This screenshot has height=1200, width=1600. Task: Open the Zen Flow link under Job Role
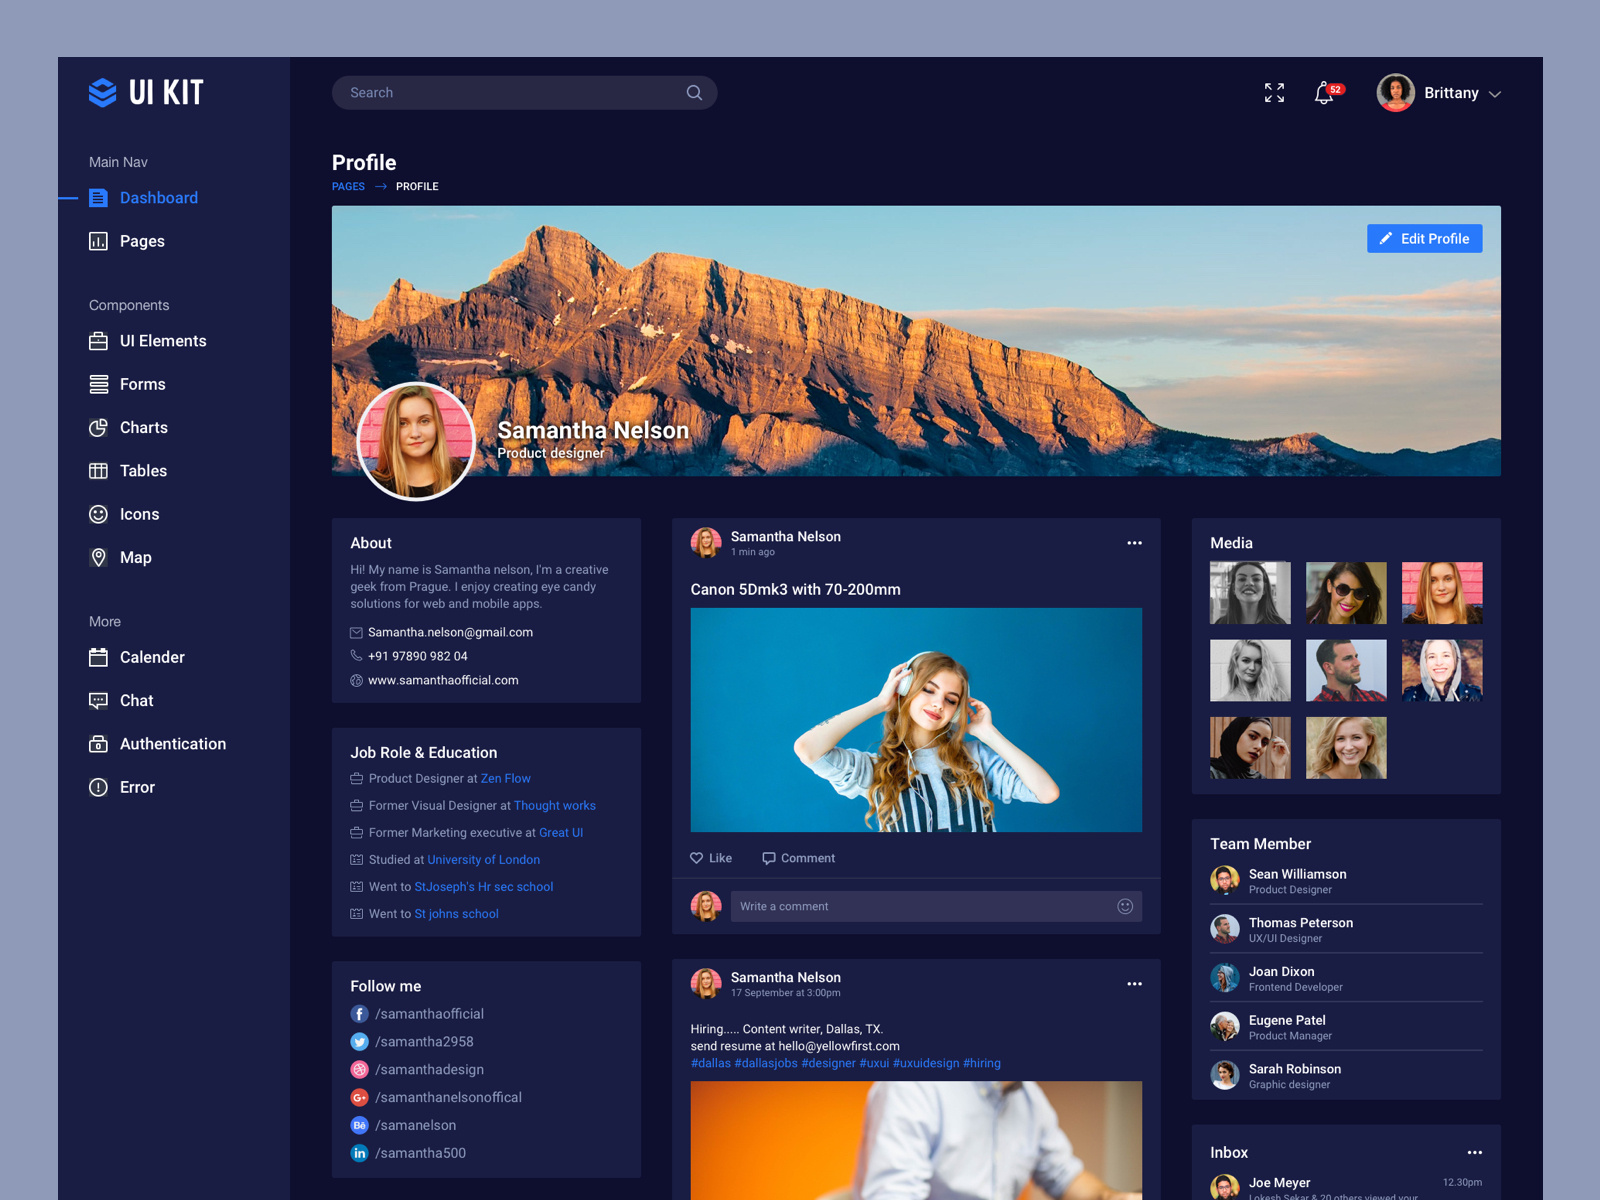(x=505, y=778)
